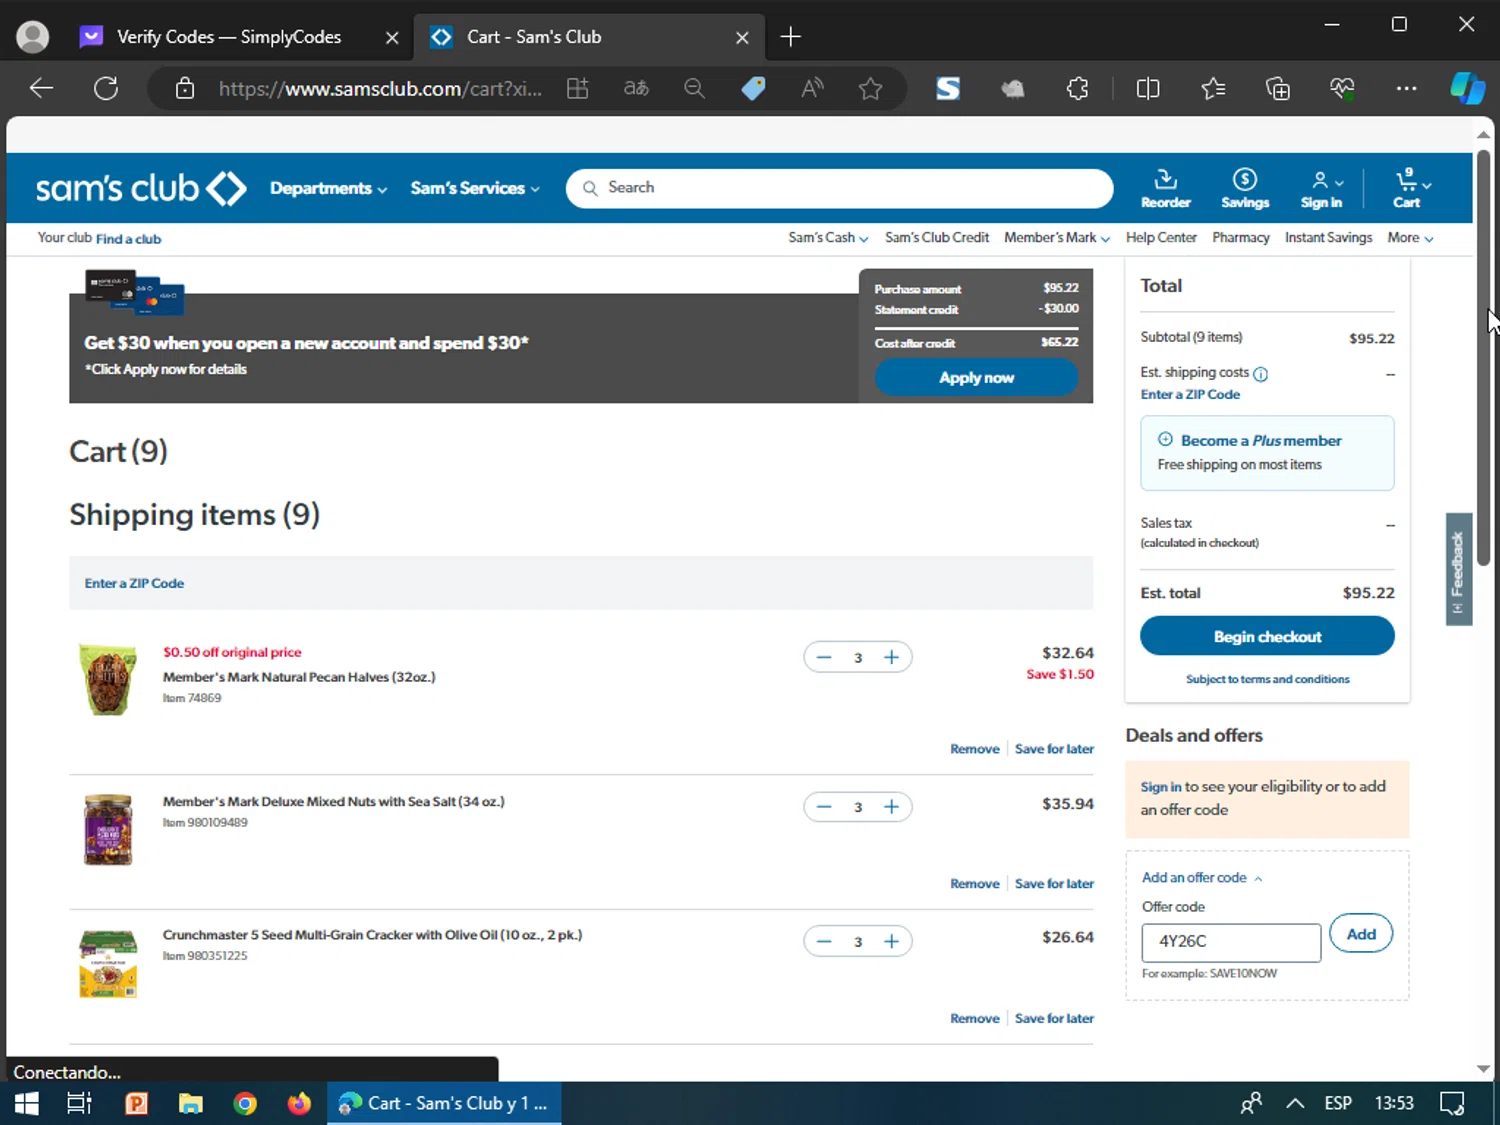Open browser essentials heart icon
The height and width of the screenshot is (1125, 1500).
coord(1342,89)
